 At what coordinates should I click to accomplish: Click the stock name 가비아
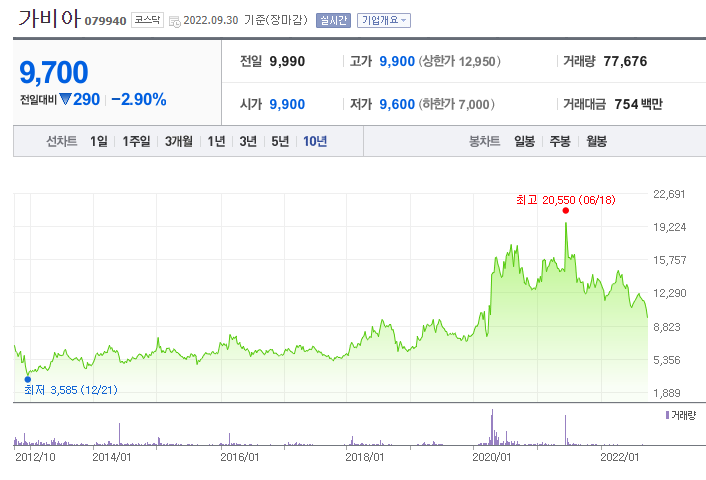[49, 19]
